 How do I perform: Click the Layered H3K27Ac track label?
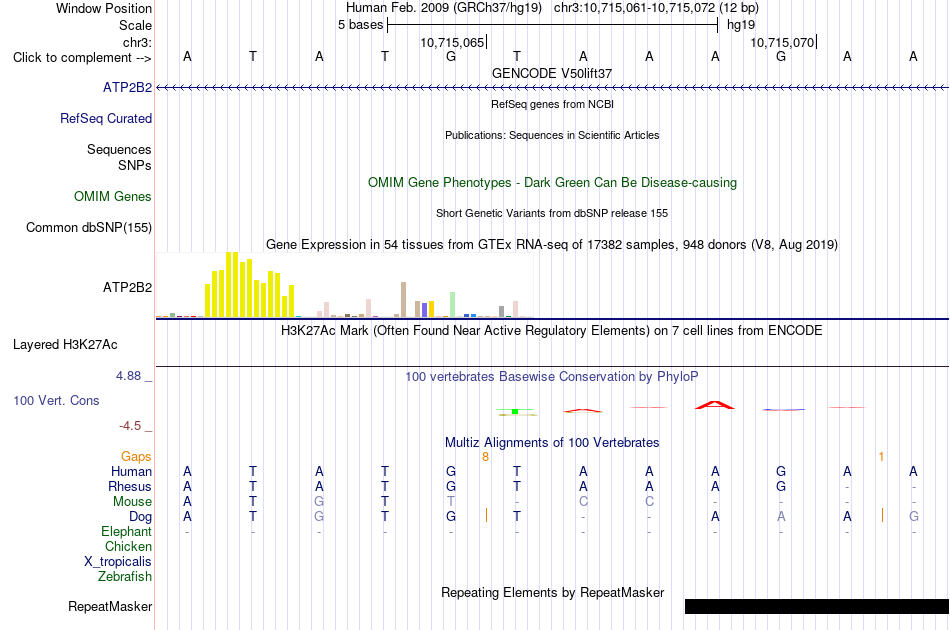click(x=65, y=344)
